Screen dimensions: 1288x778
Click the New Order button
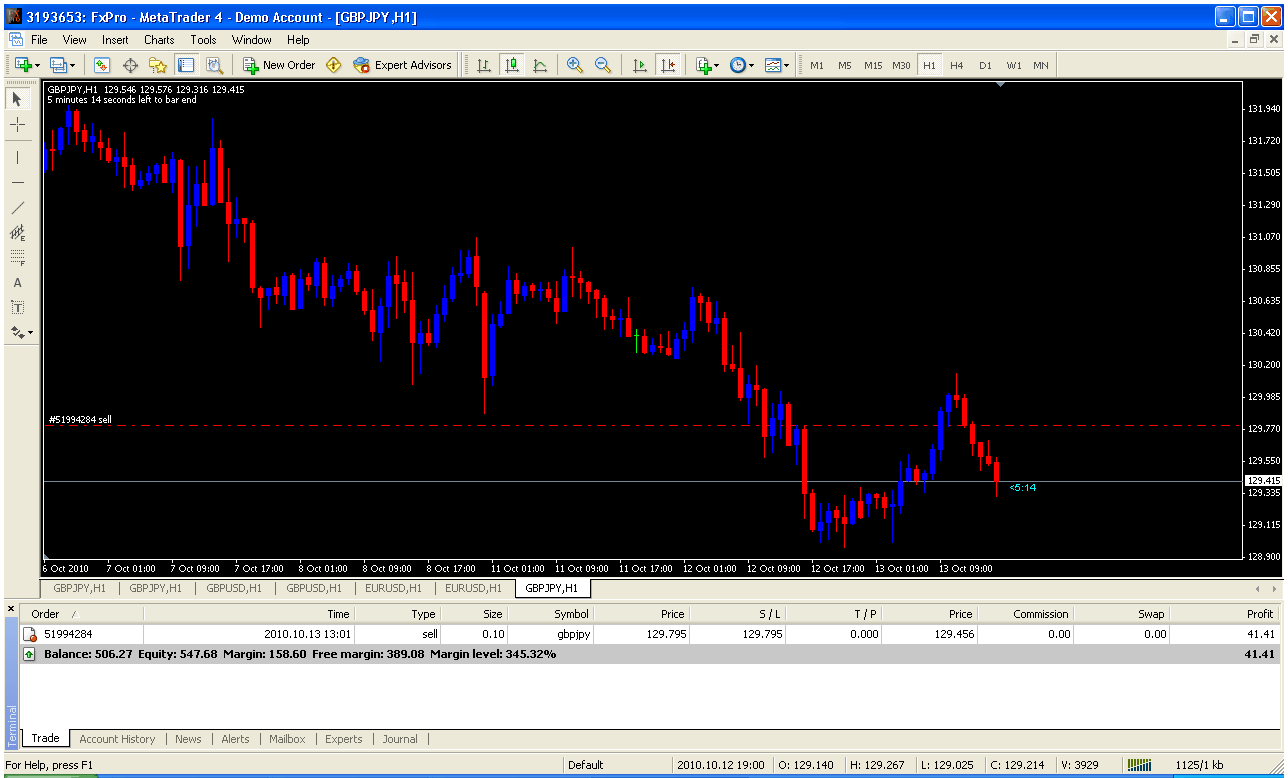(279, 65)
